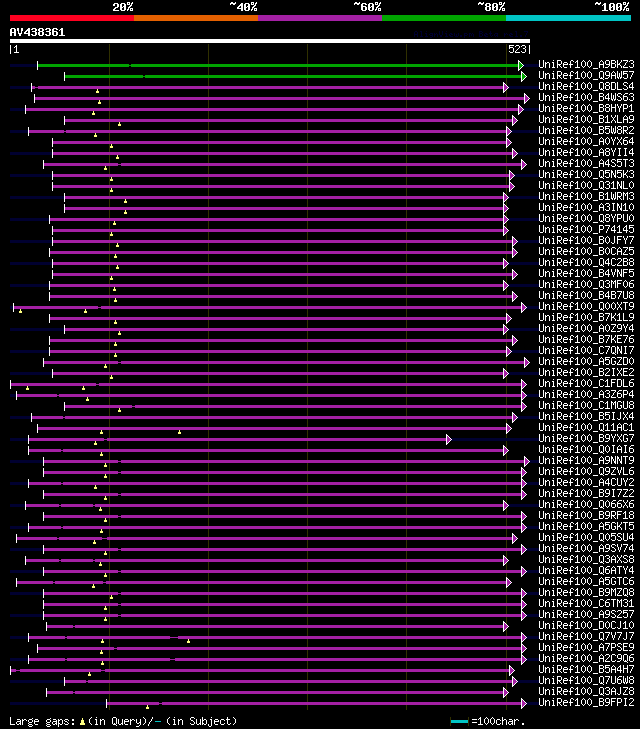640x729 pixels.
Task: Click the yellow gap marker under UniRef100_B1WRM3
Action: (125, 201)
